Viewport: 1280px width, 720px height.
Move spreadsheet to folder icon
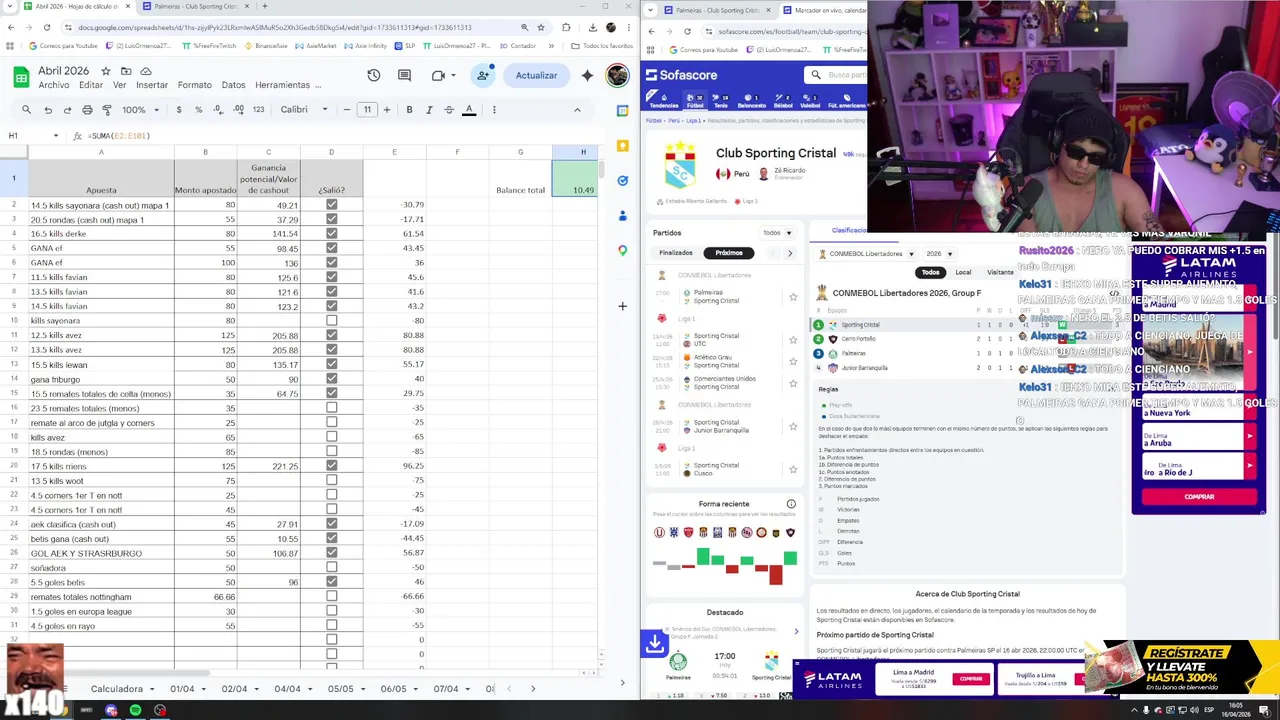(126, 71)
